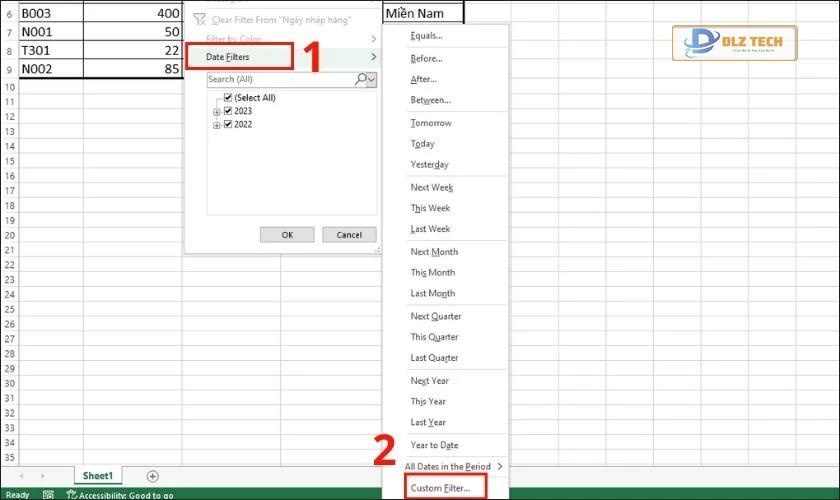Select the Between... date filter option
Viewport: 840px width, 500px height.
431,100
